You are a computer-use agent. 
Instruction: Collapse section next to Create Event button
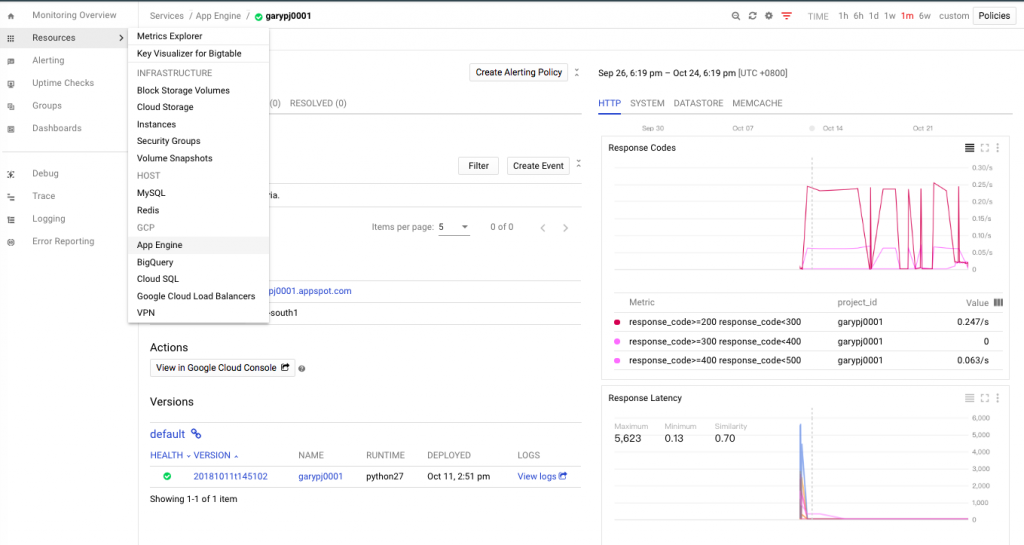point(577,166)
